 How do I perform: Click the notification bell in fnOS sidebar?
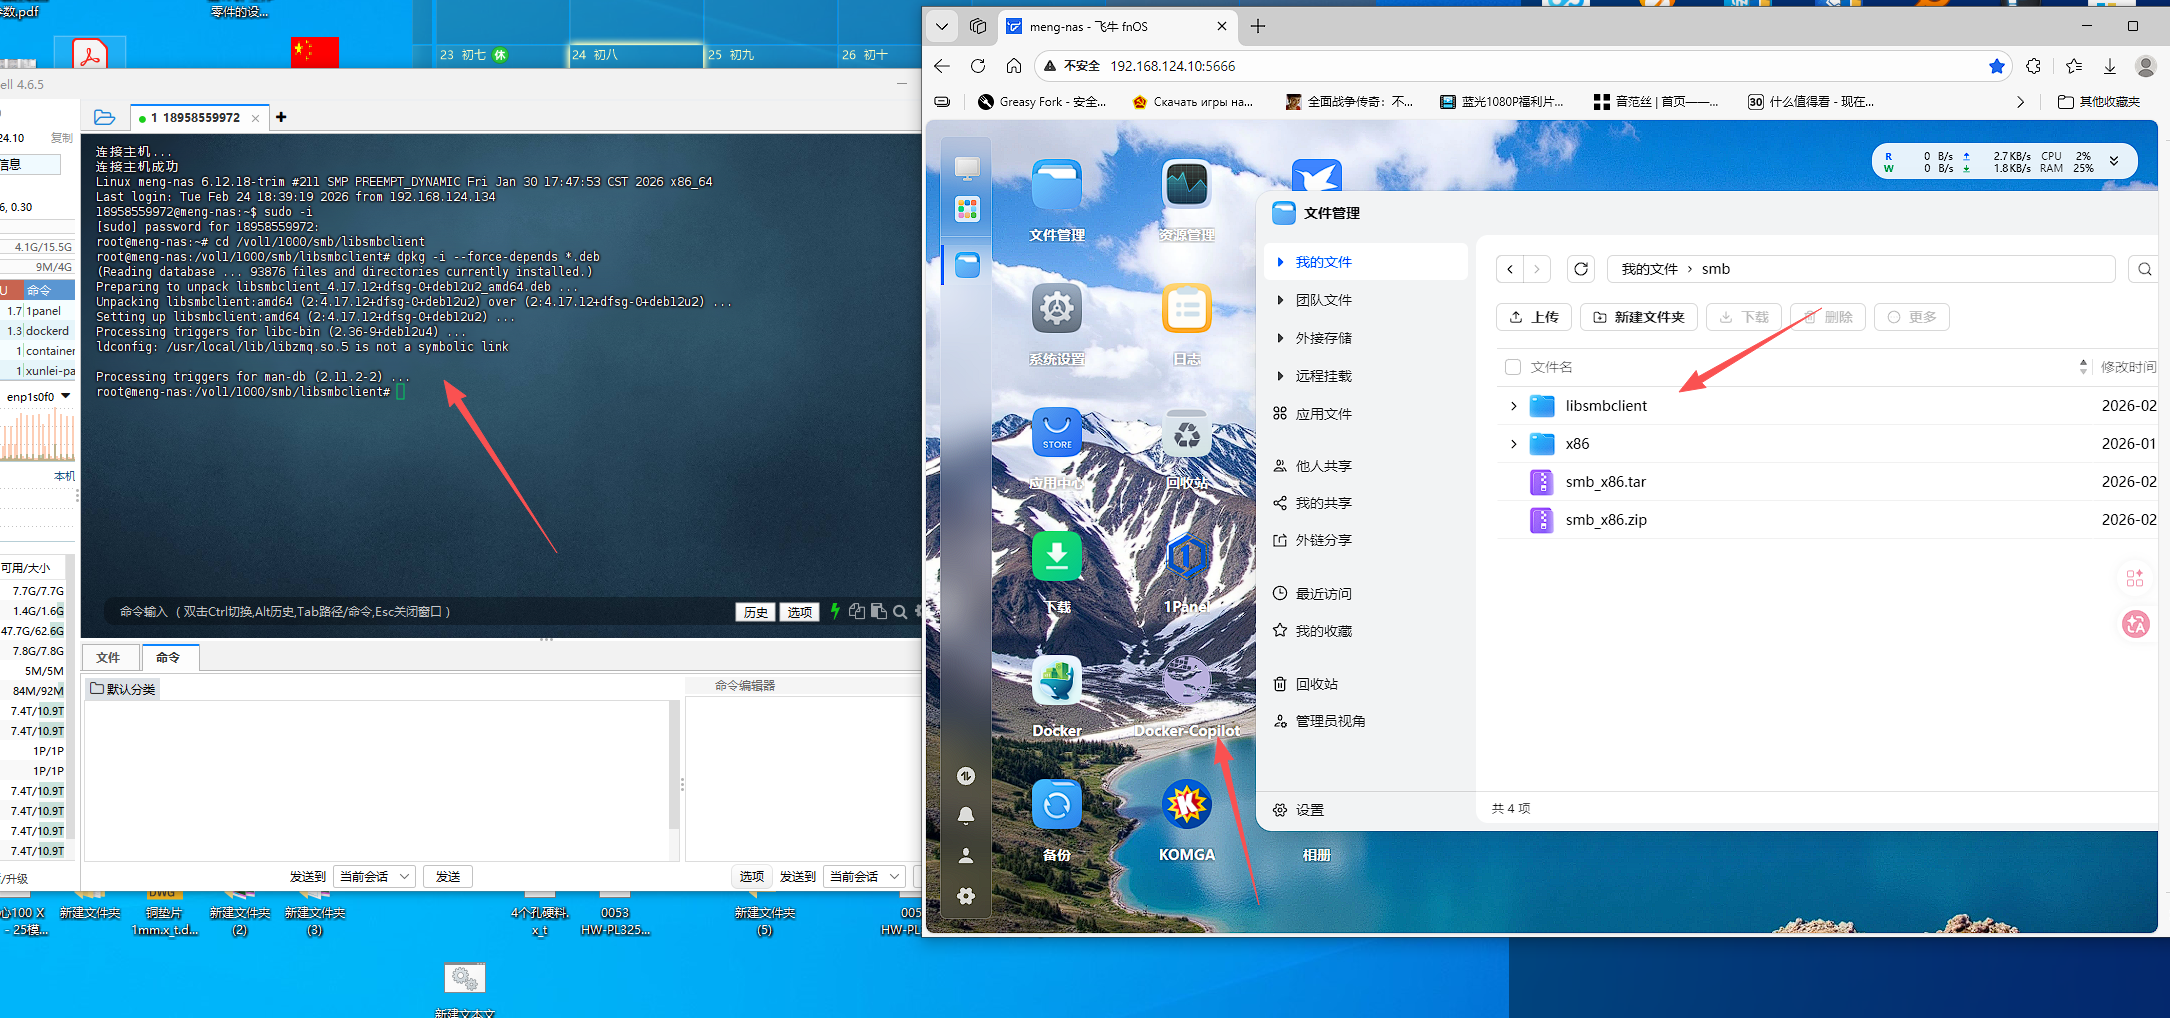tap(966, 815)
